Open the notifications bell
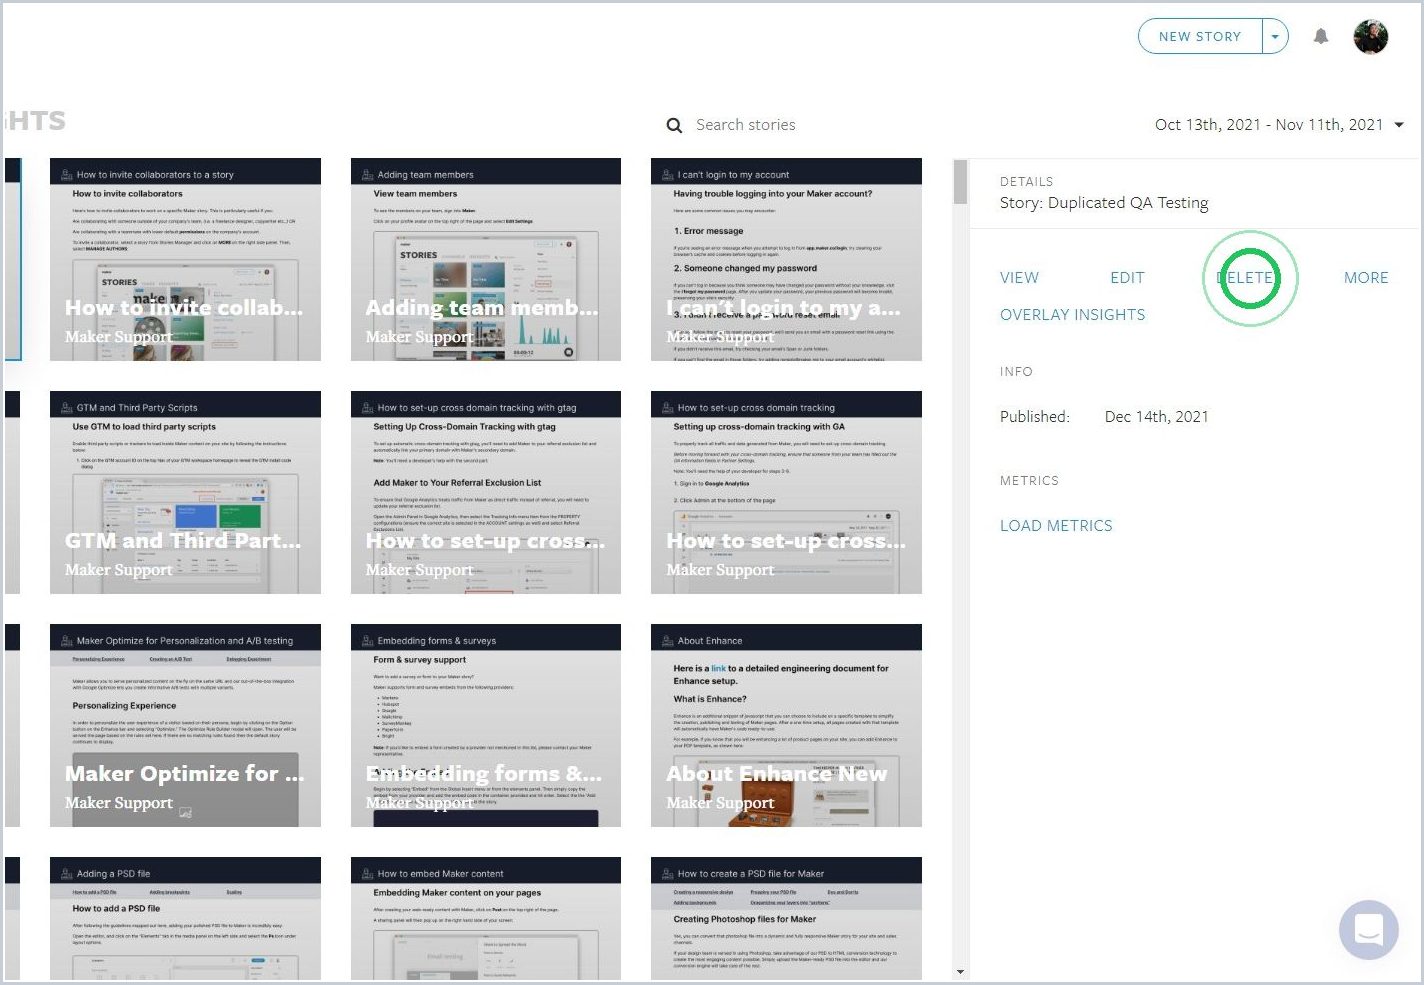 (1321, 37)
